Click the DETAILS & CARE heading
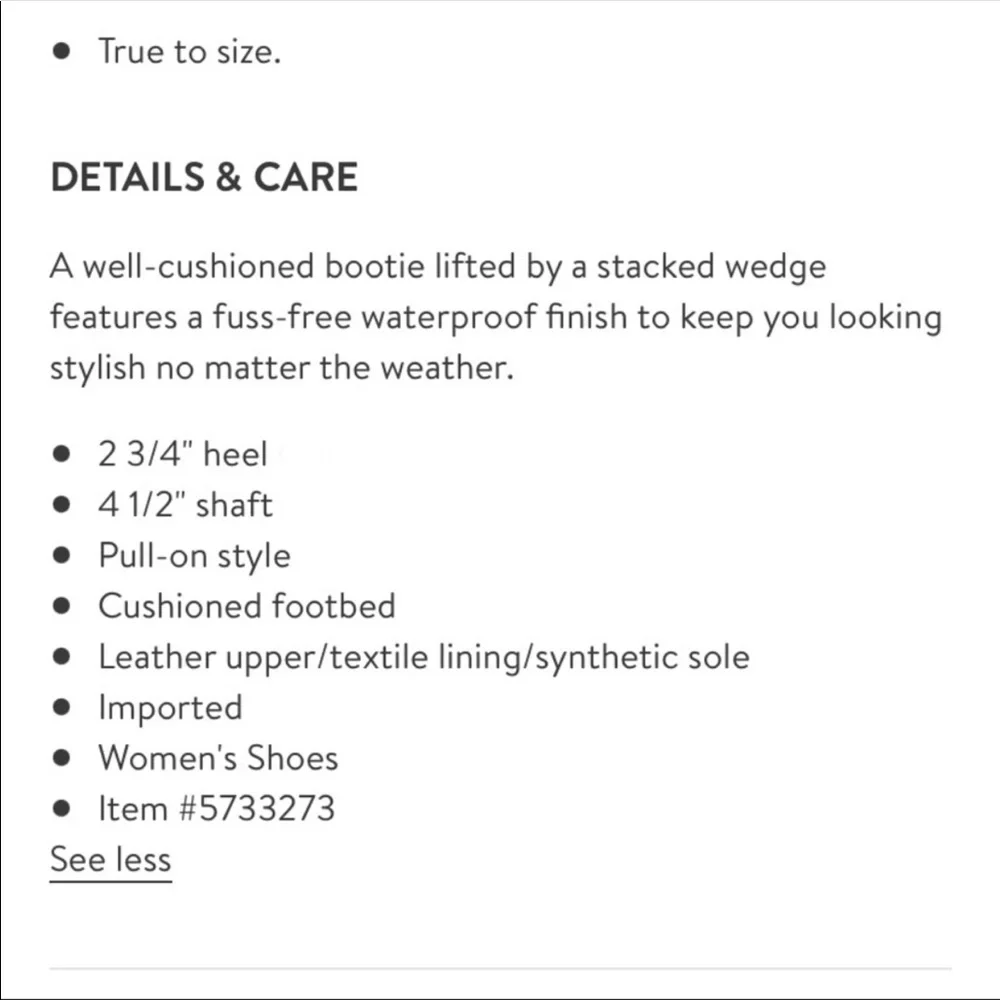This screenshot has width=1000, height=1000. point(204,178)
